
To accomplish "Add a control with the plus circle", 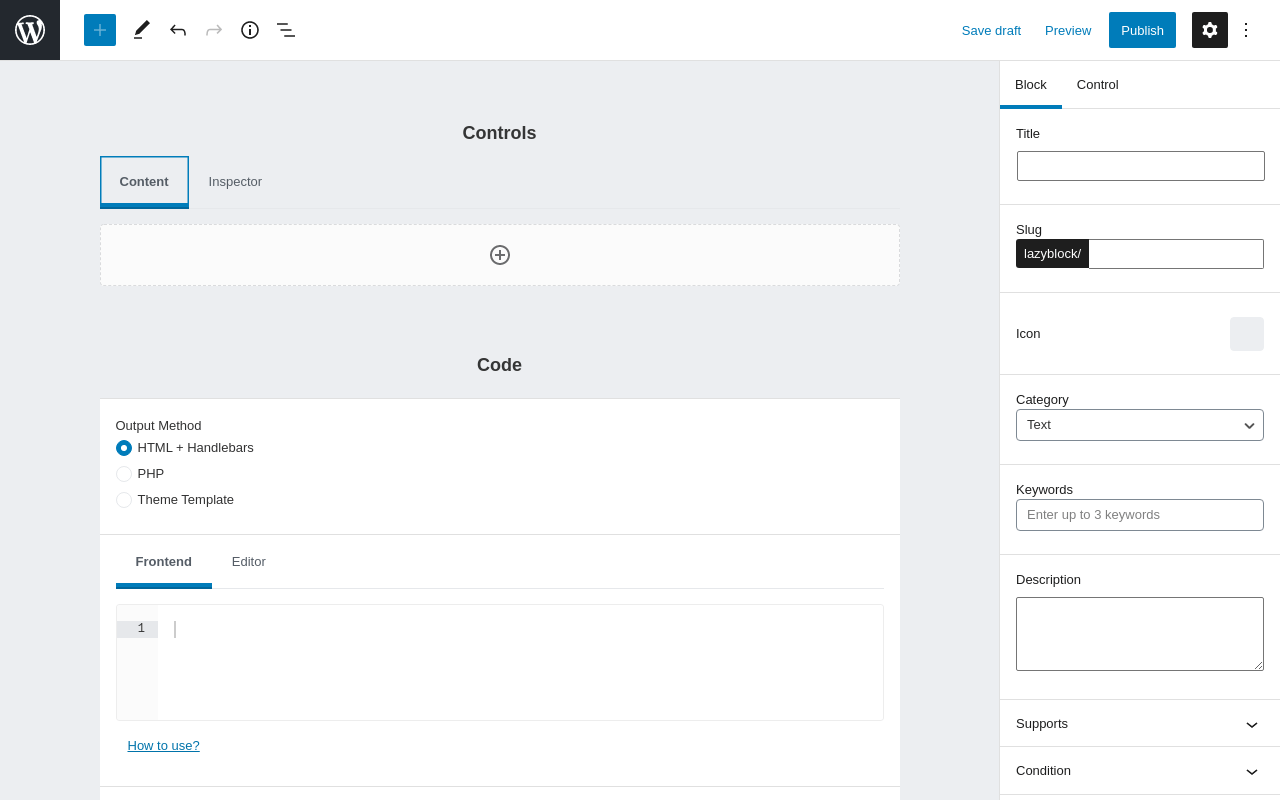I will [x=500, y=255].
